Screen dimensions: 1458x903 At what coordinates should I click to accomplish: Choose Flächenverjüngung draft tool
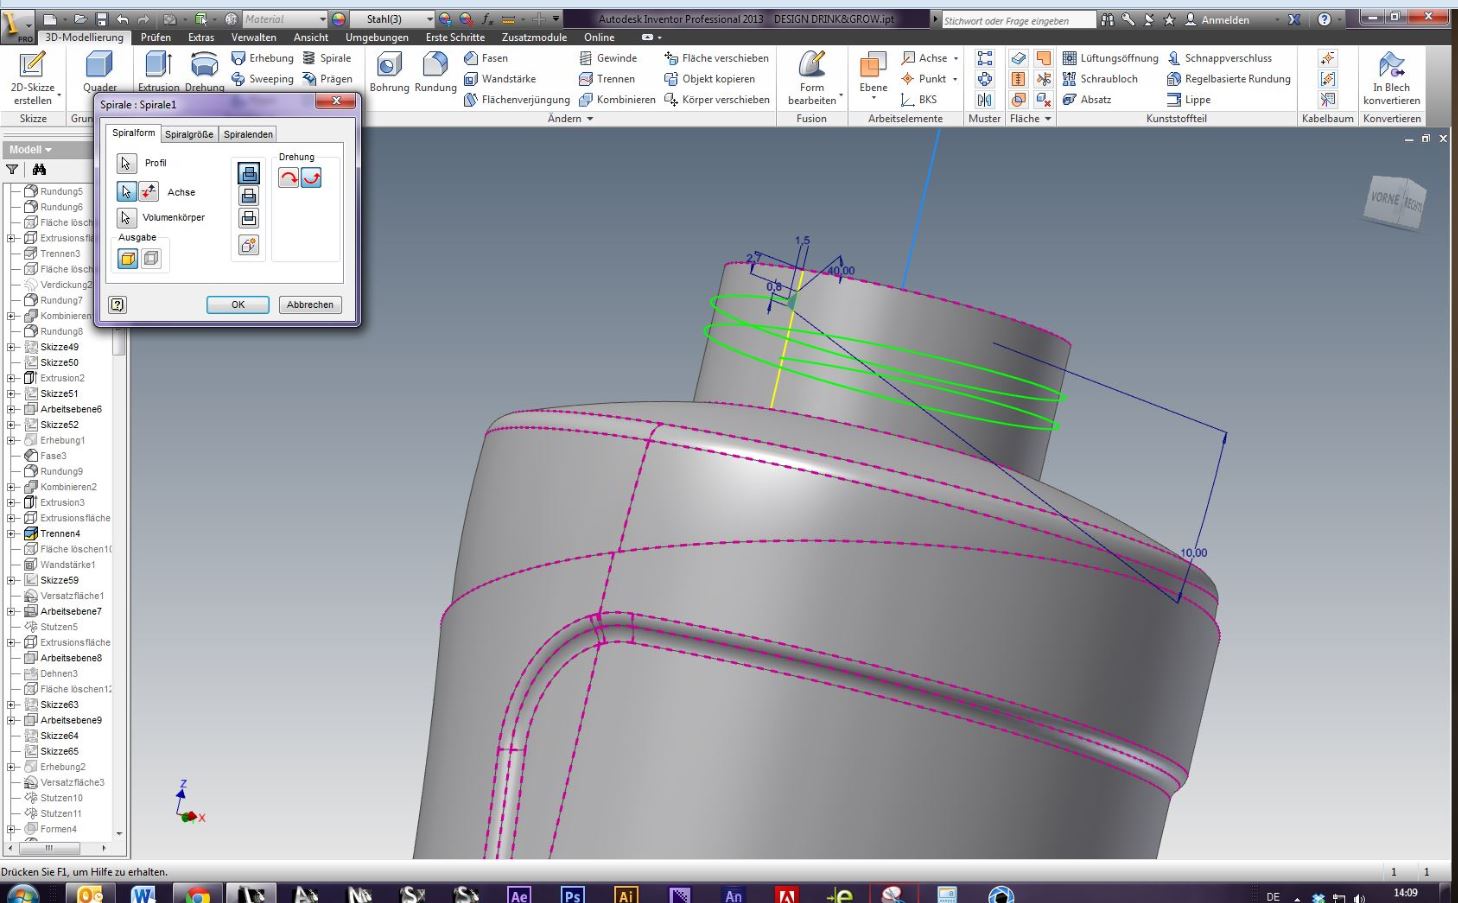tap(516, 100)
